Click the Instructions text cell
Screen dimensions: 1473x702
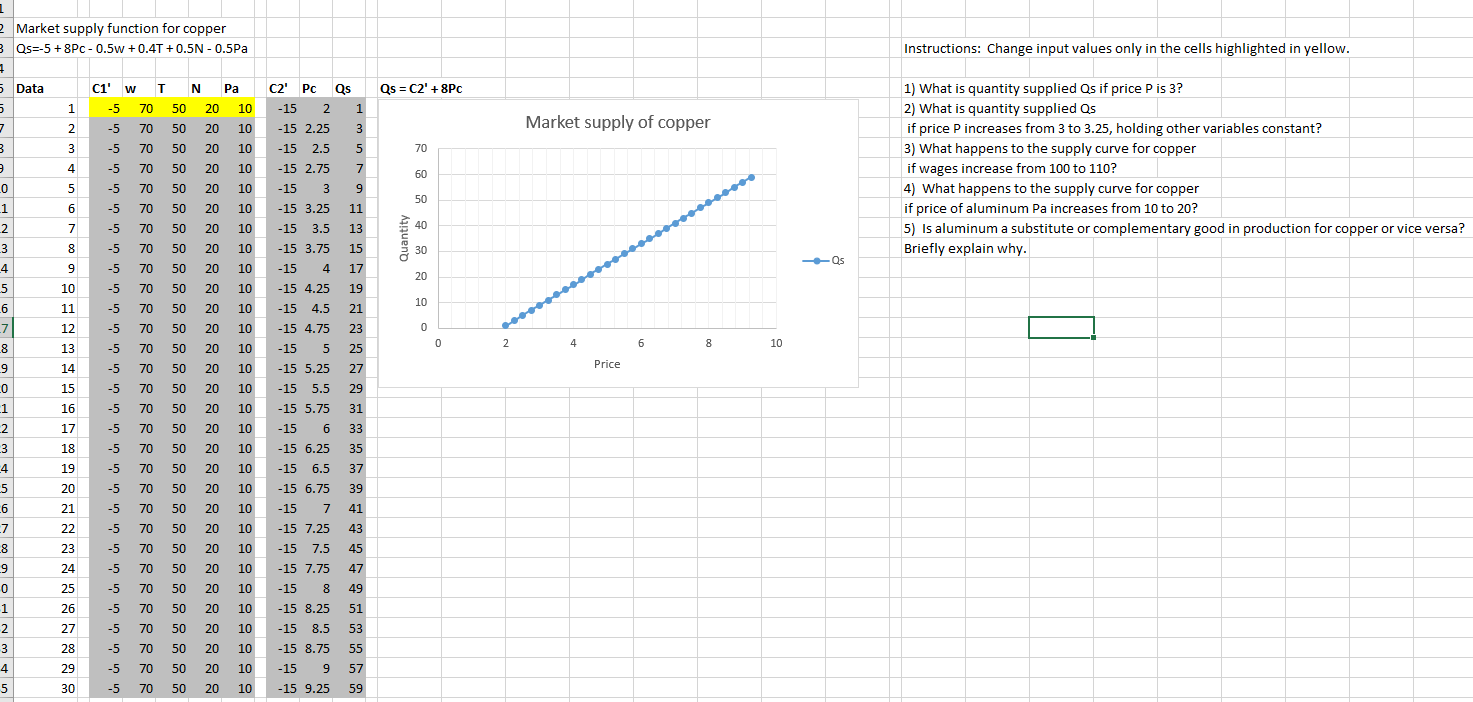click(1000, 48)
